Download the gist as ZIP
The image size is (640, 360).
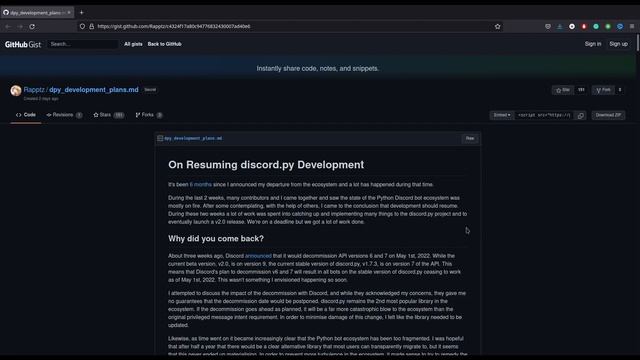tap(608, 115)
